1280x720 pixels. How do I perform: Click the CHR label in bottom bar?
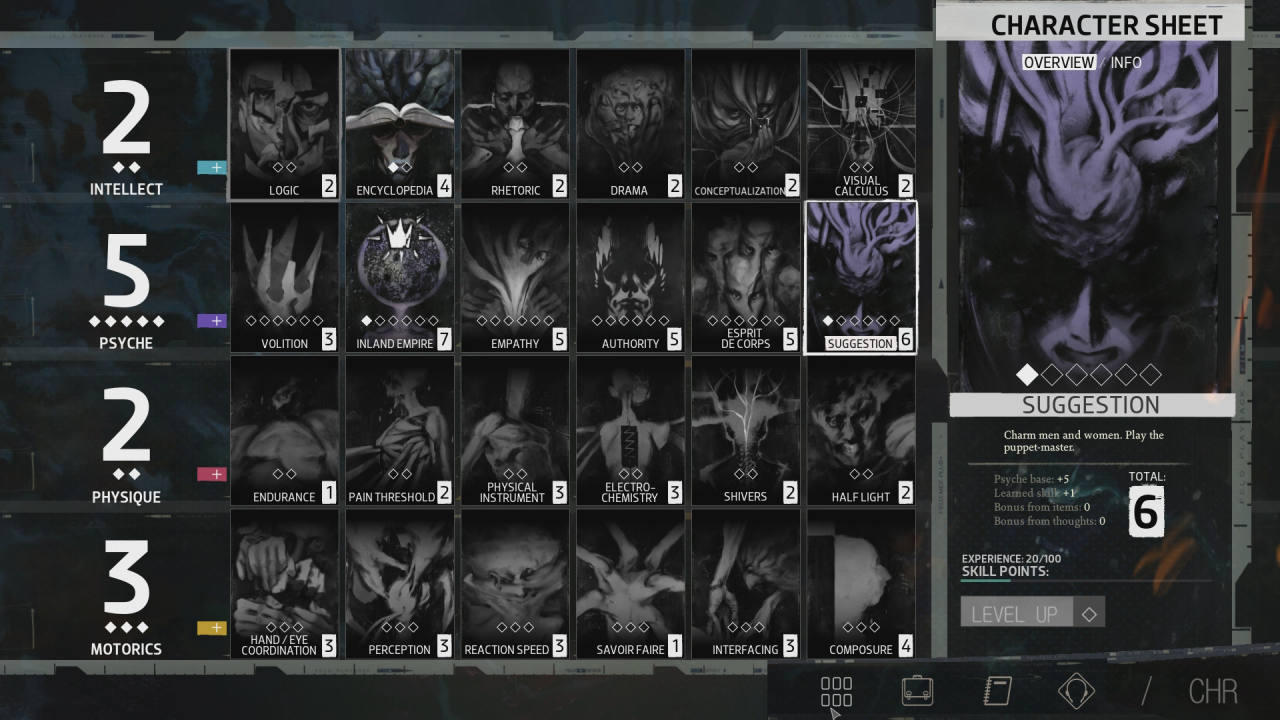click(x=1212, y=691)
